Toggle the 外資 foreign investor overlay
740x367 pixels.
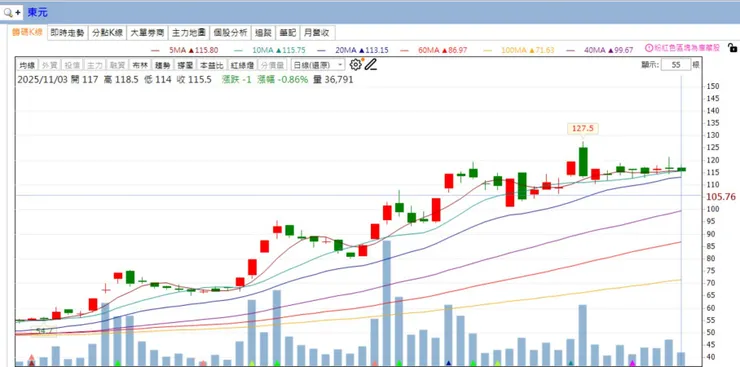(50, 65)
